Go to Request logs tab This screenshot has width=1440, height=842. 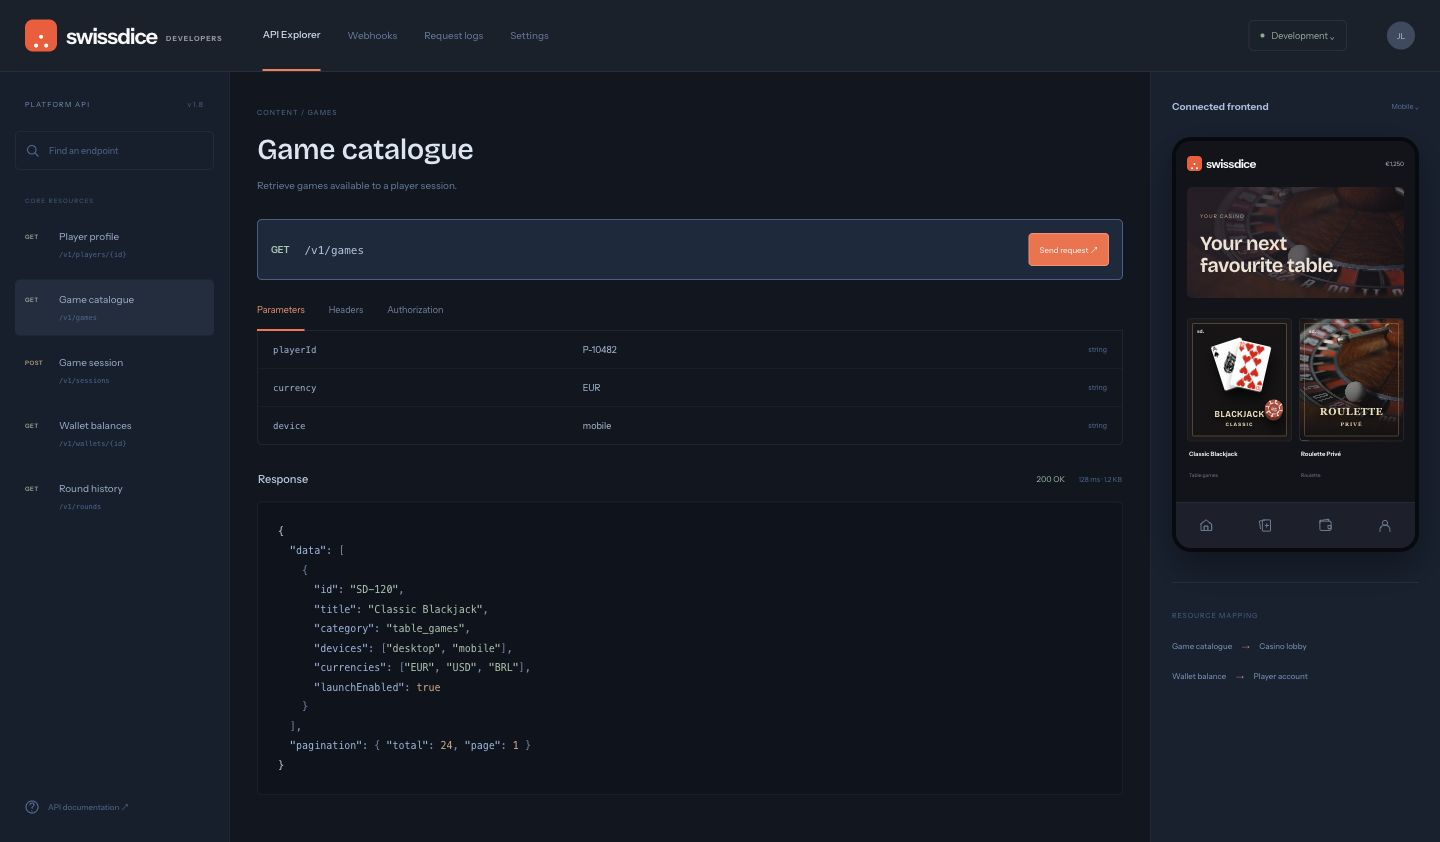pyautogui.click(x=453, y=36)
